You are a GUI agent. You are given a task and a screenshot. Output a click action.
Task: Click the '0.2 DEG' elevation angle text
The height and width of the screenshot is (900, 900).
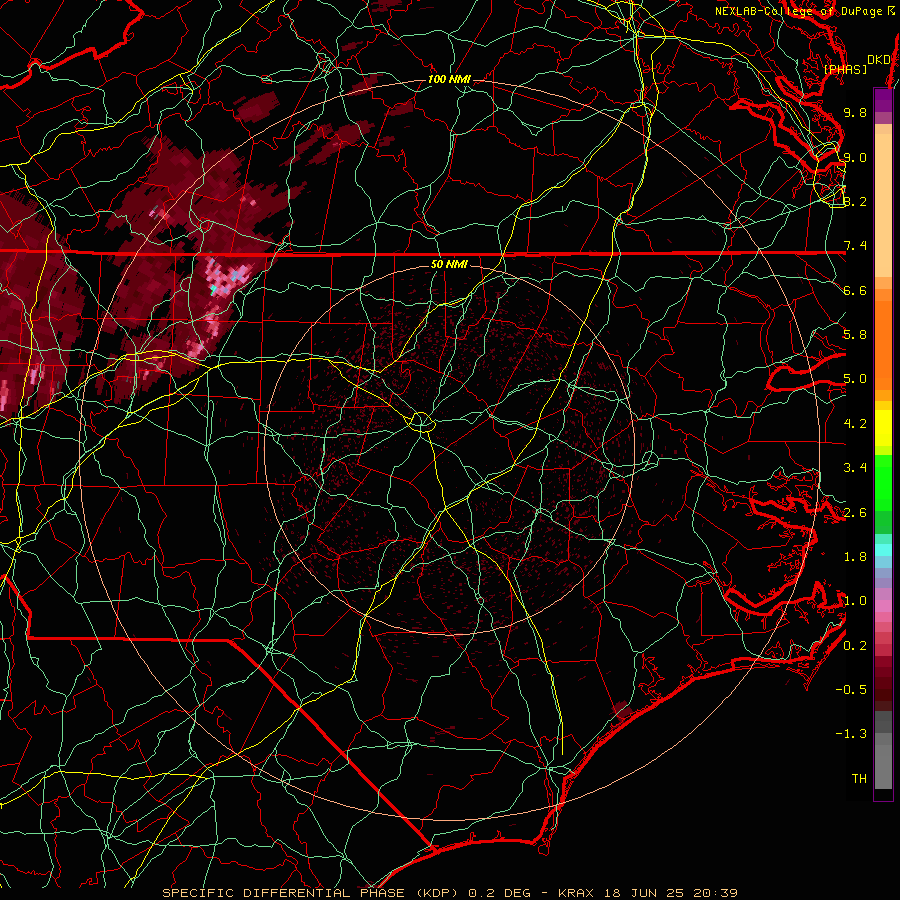point(498,893)
